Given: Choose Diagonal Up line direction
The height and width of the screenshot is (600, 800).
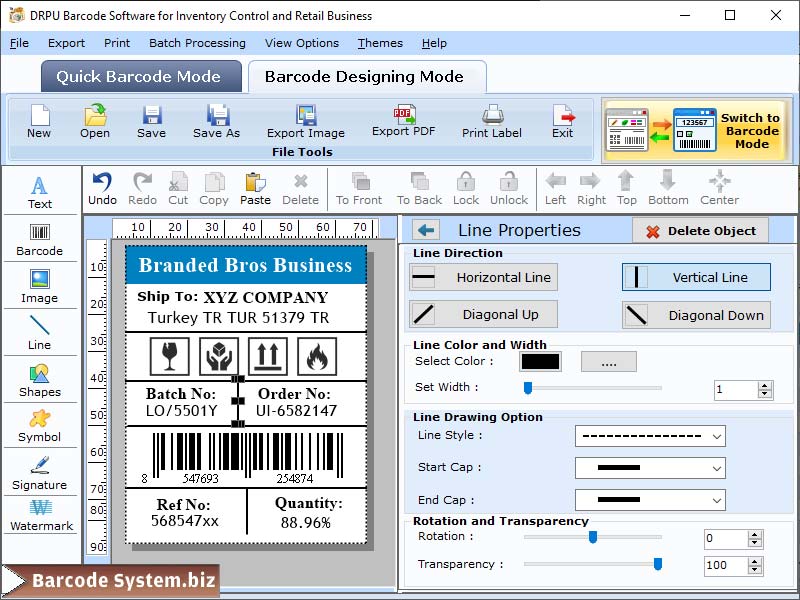Looking at the screenshot, I should pyautogui.click(x=483, y=314).
